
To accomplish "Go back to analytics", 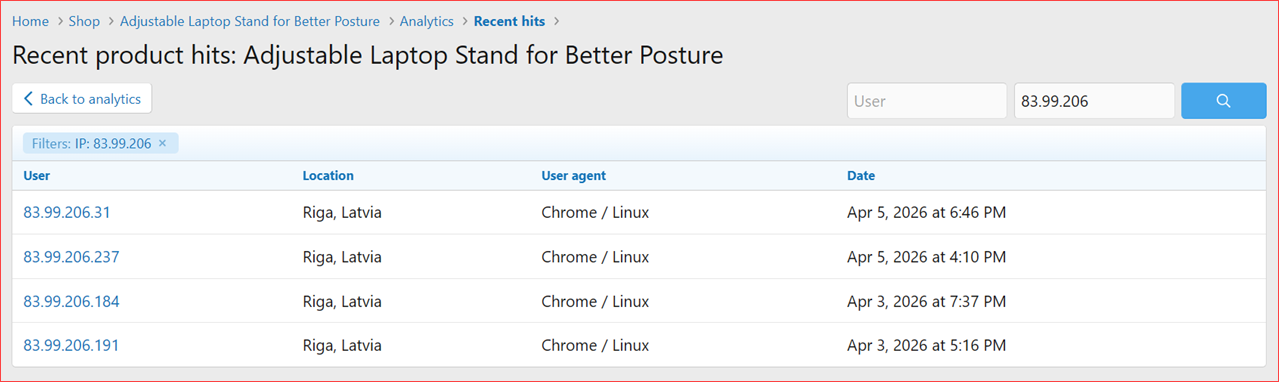I will pyautogui.click(x=82, y=99).
